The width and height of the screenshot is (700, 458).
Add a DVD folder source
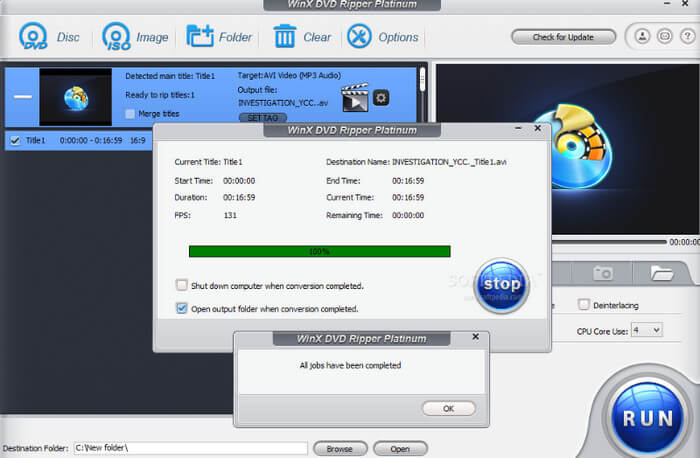point(219,37)
